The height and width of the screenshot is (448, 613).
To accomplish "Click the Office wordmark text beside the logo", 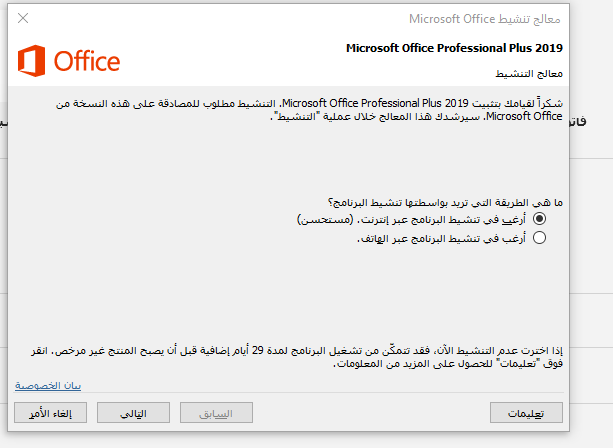I will [87, 61].
